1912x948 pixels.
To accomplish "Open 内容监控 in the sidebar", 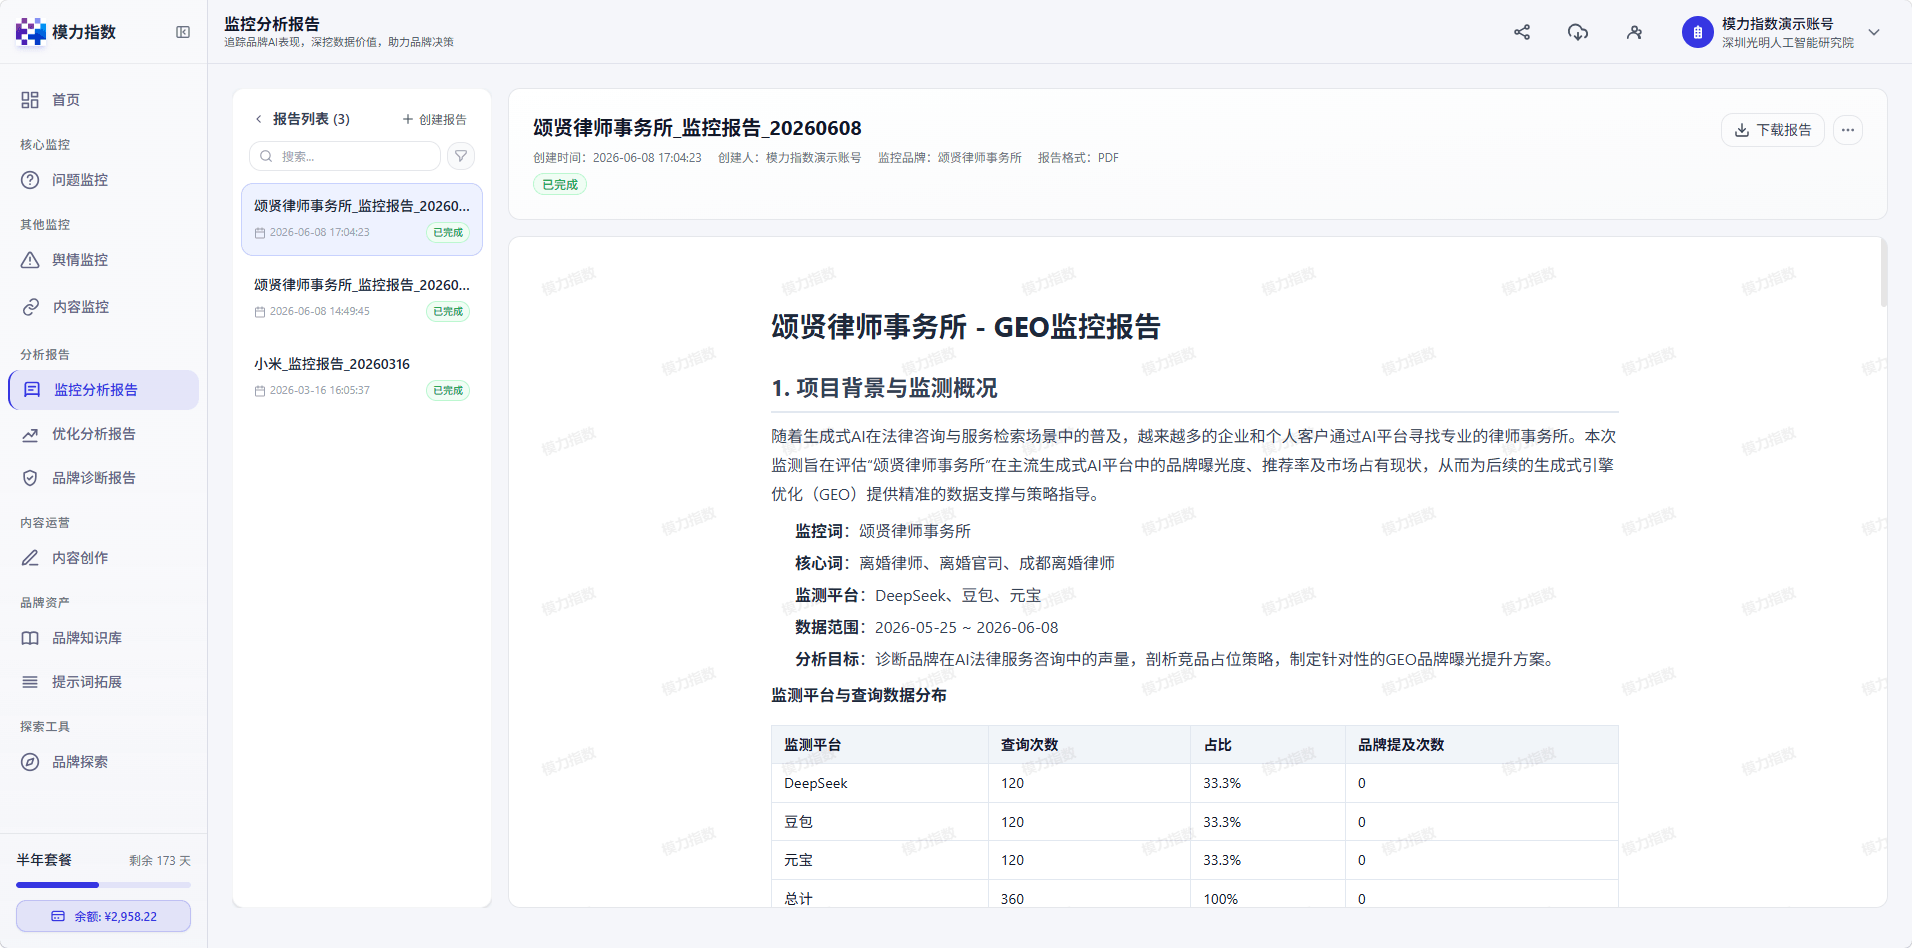I will [104, 307].
